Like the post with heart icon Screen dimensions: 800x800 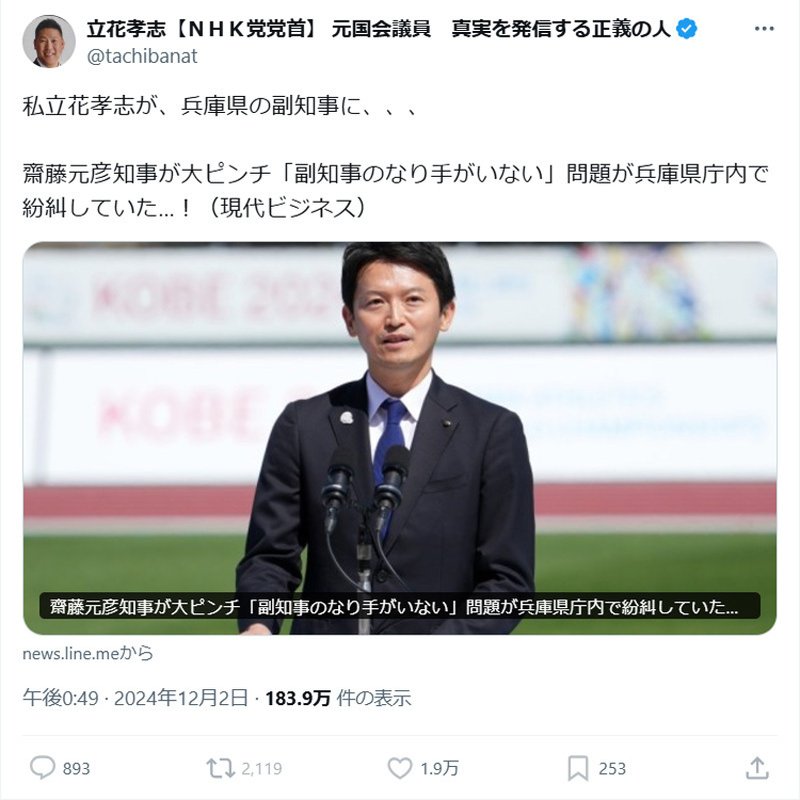point(399,768)
